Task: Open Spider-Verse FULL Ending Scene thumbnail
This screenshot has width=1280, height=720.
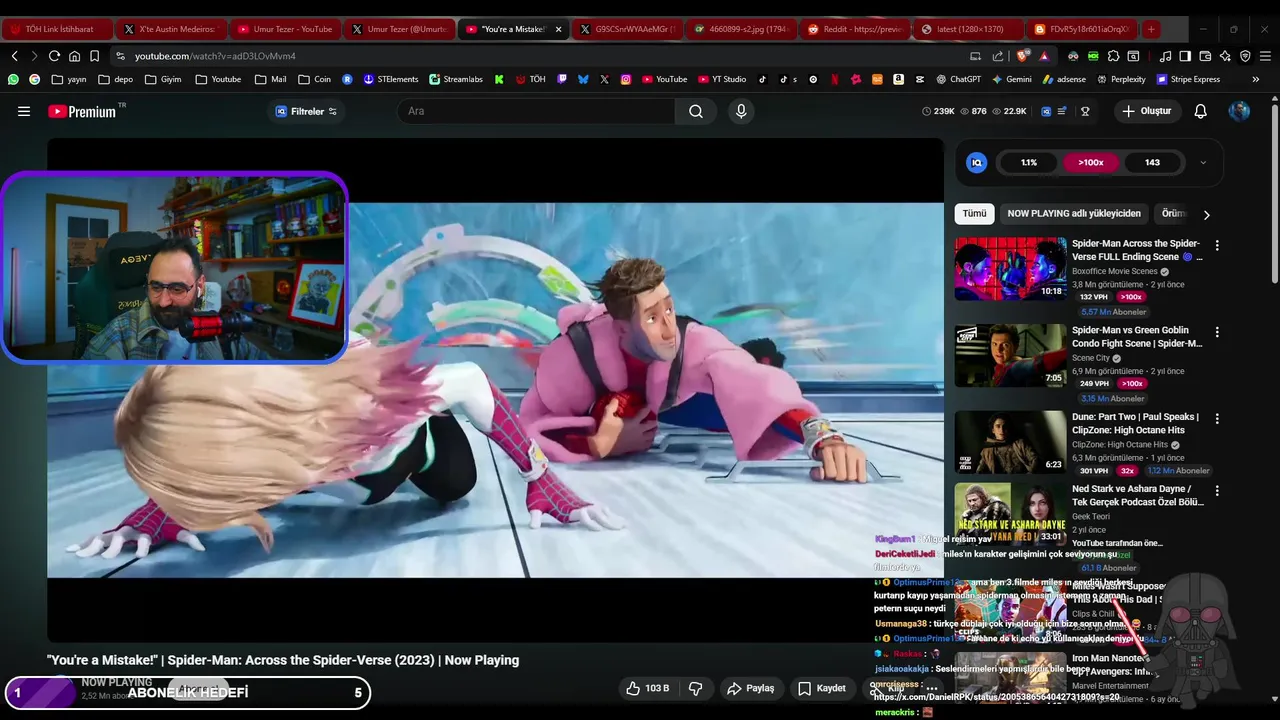Action: pyautogui.click(x=1010, y=268)
